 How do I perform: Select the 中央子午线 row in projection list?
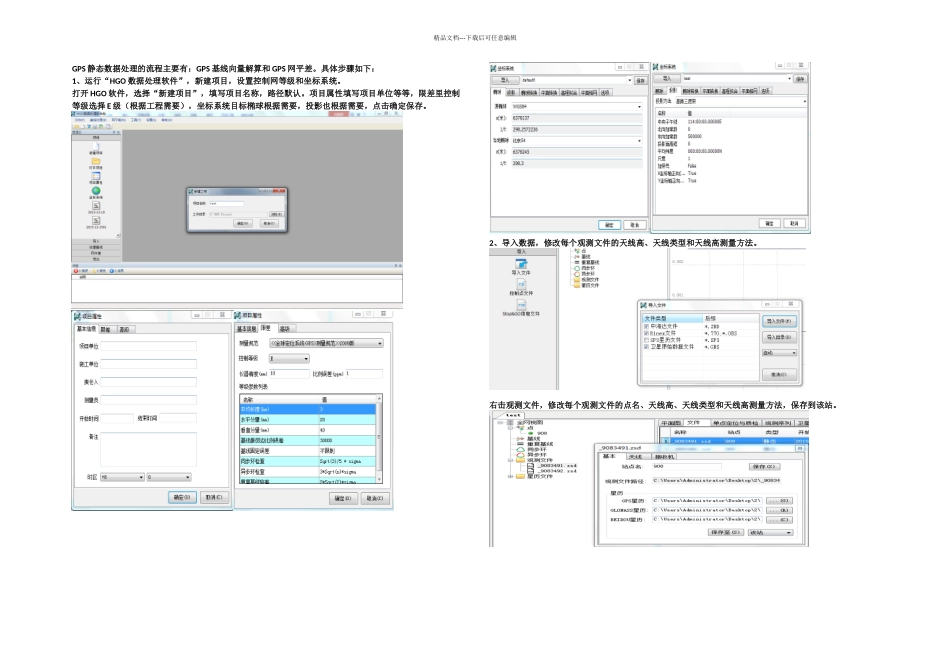(x=730, y=122)
